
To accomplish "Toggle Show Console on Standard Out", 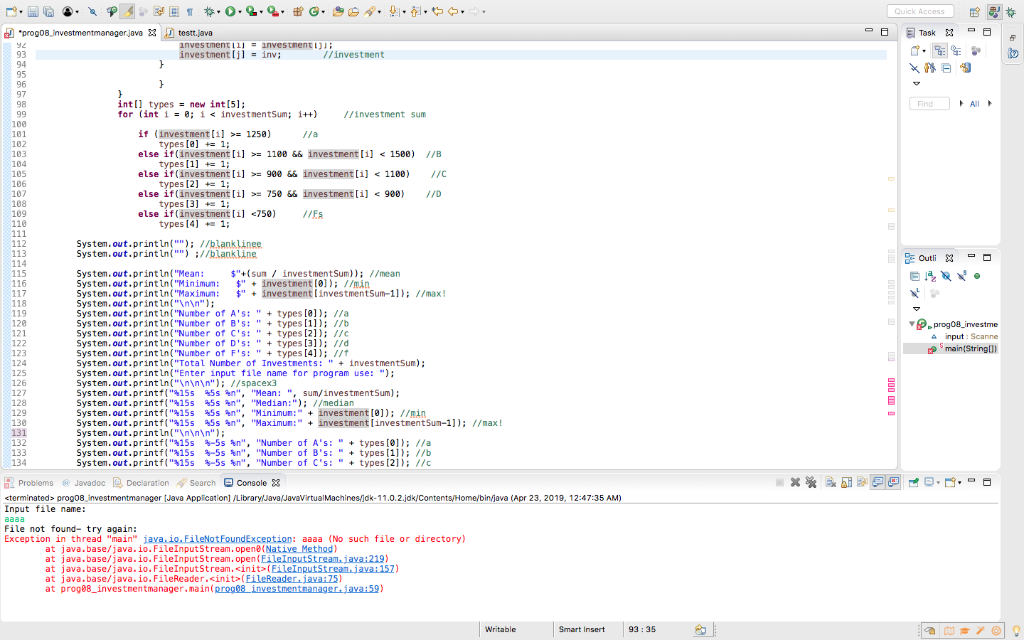I will click(x=878, y=483).
